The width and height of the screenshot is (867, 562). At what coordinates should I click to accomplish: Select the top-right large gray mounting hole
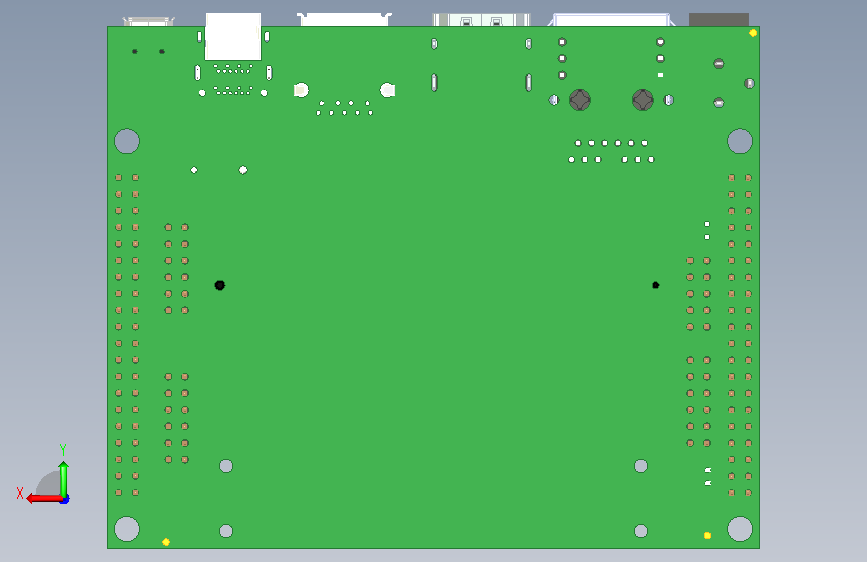tap(740, 141)
